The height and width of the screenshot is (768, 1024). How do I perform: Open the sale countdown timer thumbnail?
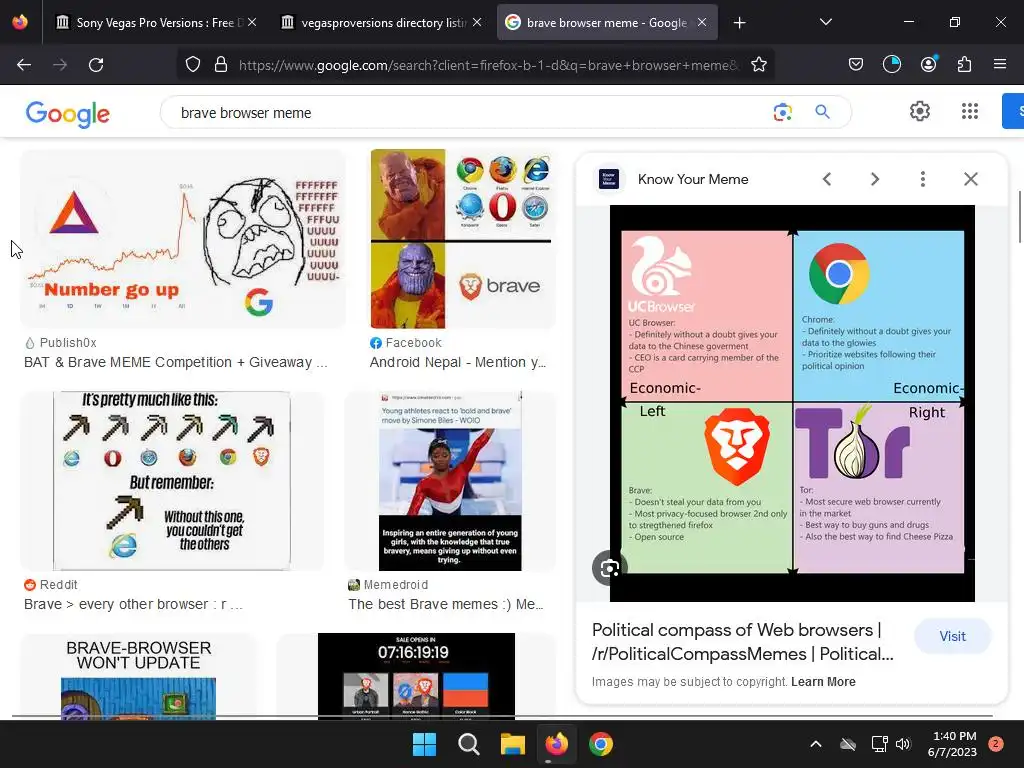pyautogui.click(x=416, y=677)
